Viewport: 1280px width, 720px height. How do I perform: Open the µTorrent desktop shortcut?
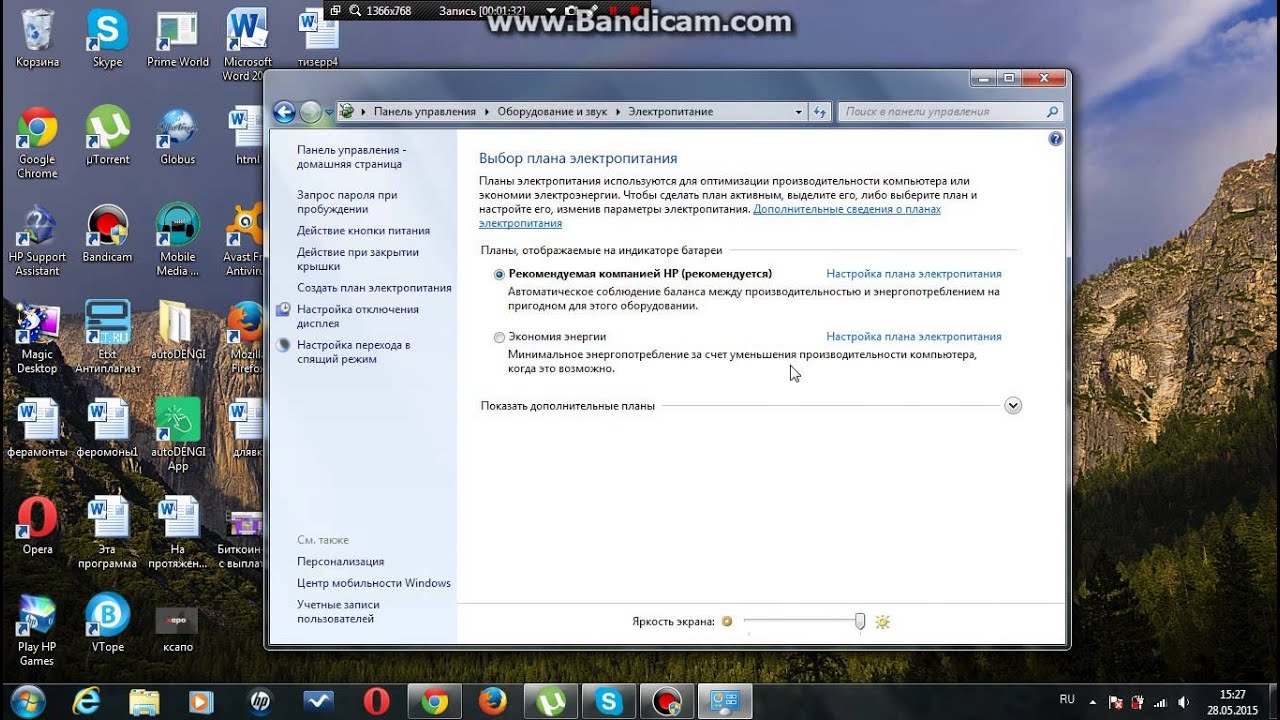pyautogui.click(x=107, y=136)
